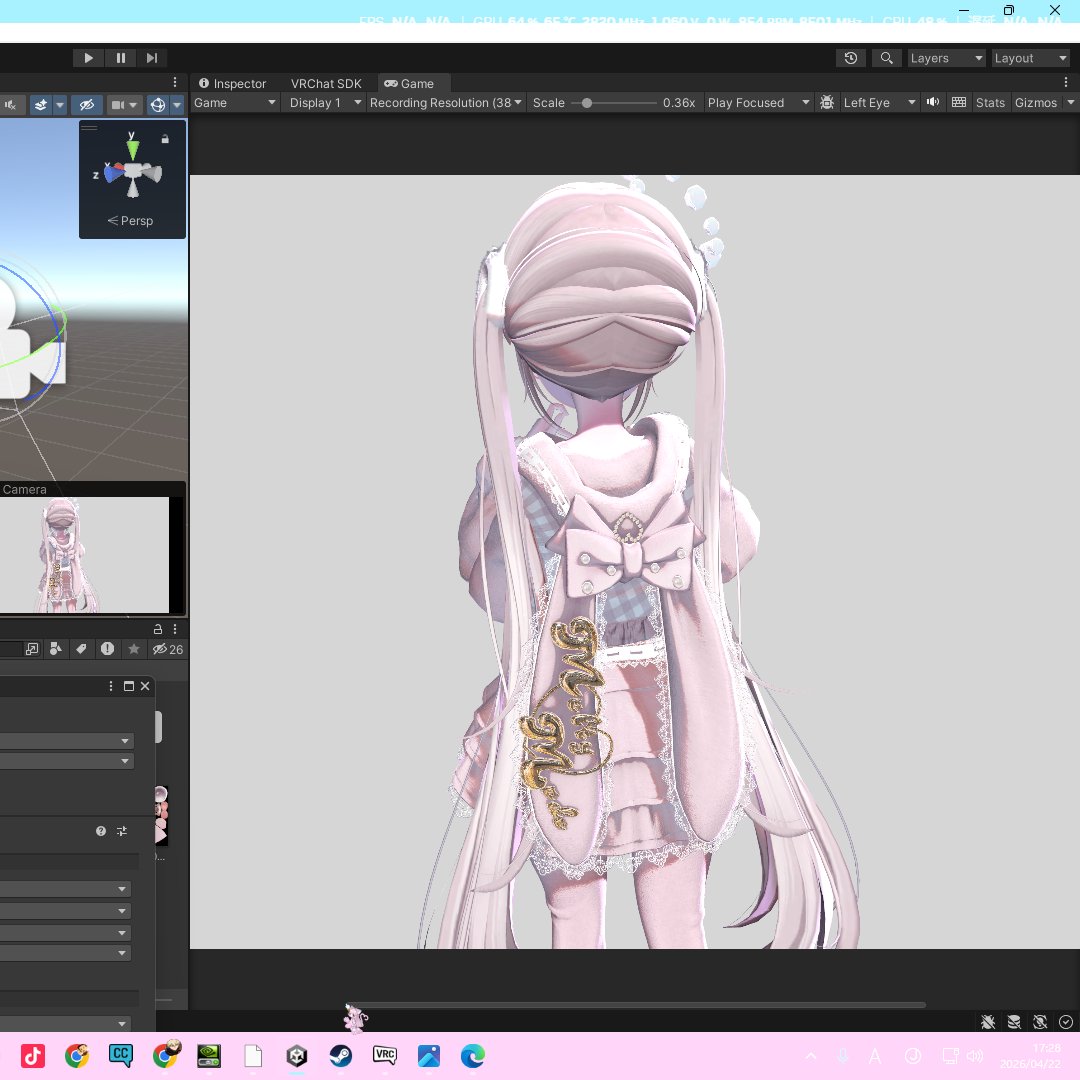
Task: Open the Display 1 dropdown
Action: 324,103
